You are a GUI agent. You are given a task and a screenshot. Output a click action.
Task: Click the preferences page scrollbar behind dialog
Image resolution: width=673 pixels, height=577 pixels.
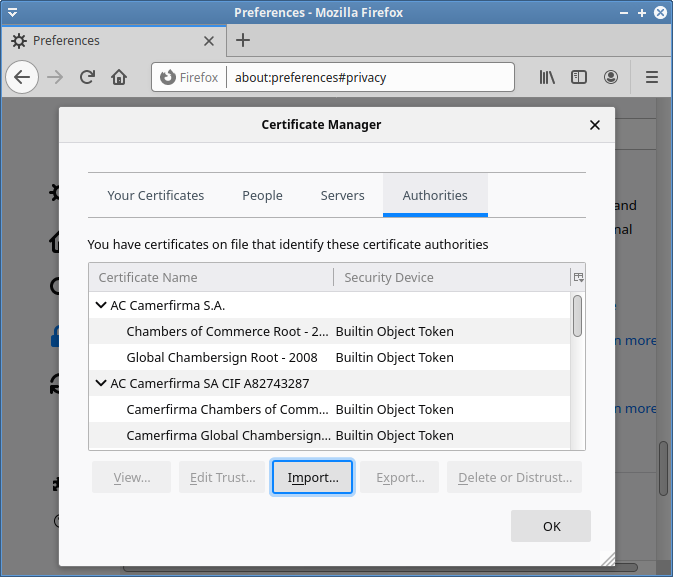pos(664,468)
